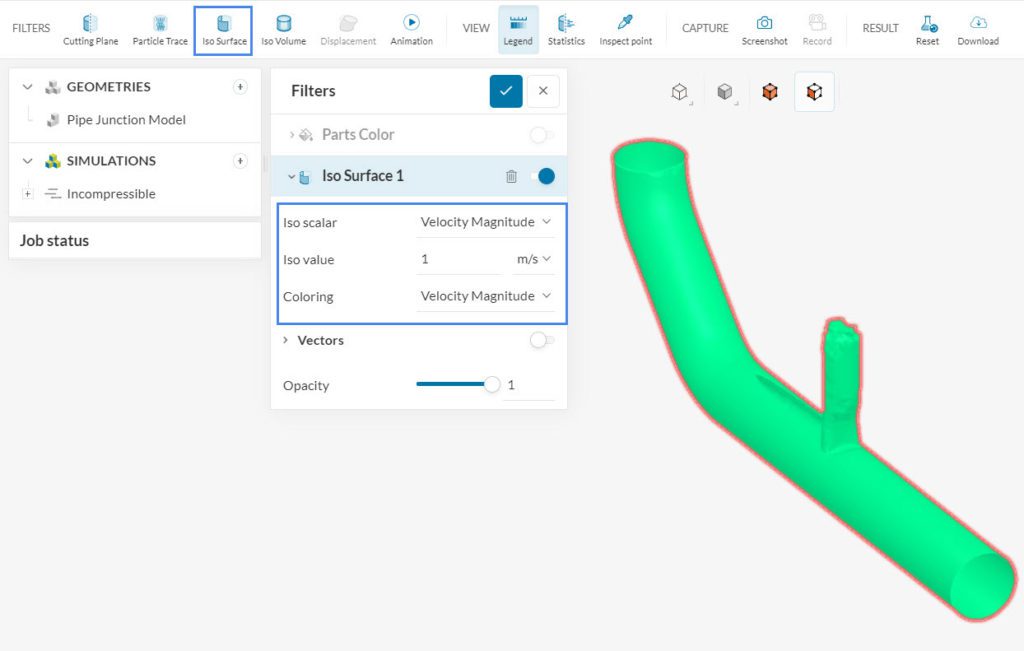Change the Iso value unit m/s dropdown
This screenshot has height=651, width=1024.
point(533,259)
